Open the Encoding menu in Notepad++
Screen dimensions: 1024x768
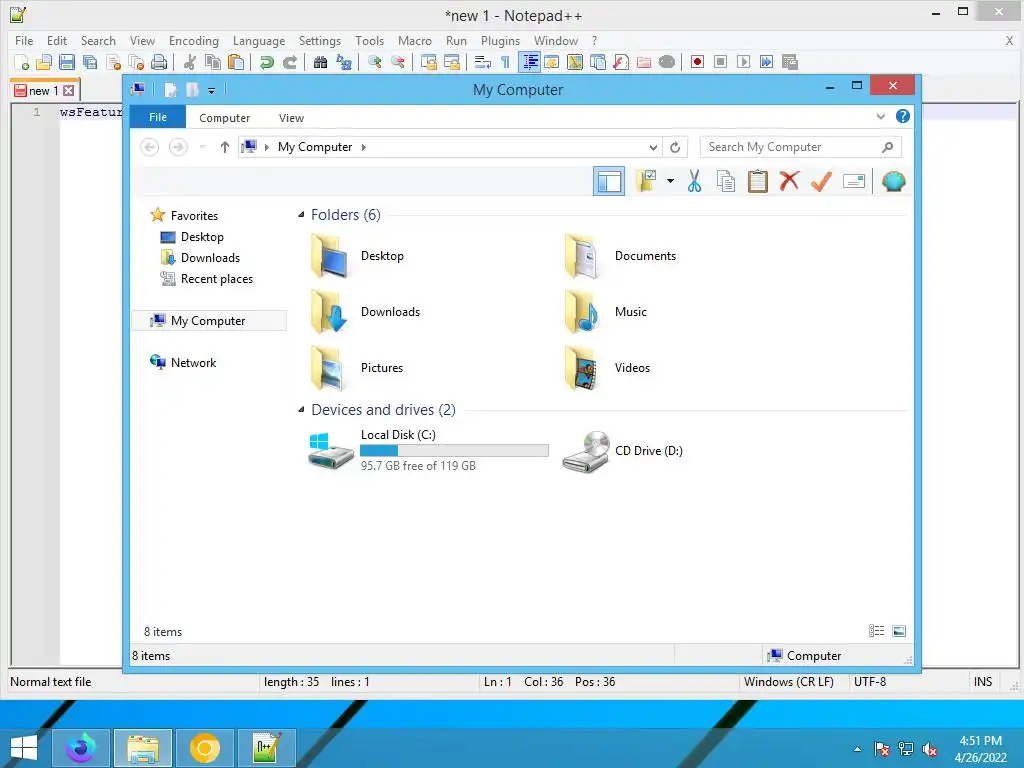point(194,40)
